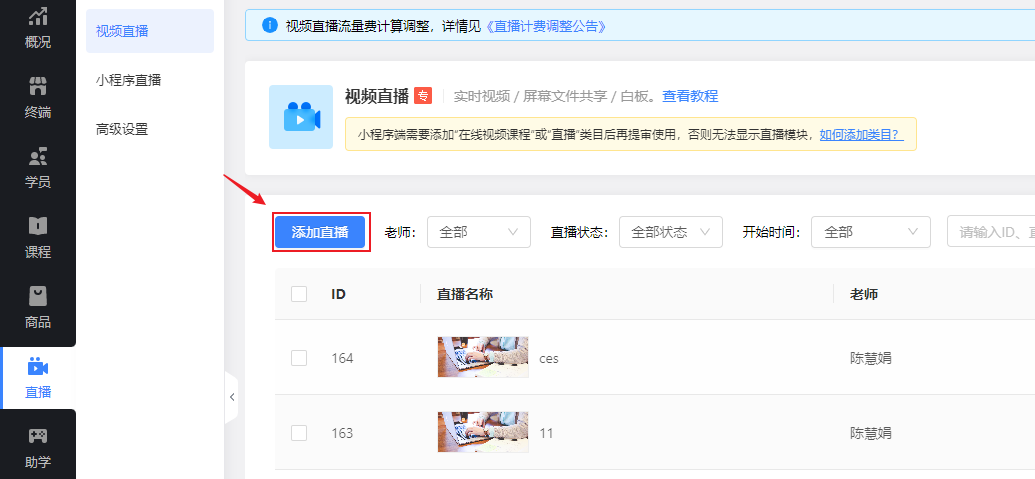Click the large blue video camera icon
The width and height of the screenshot is (1035, 479).
[x=301, y=117]
